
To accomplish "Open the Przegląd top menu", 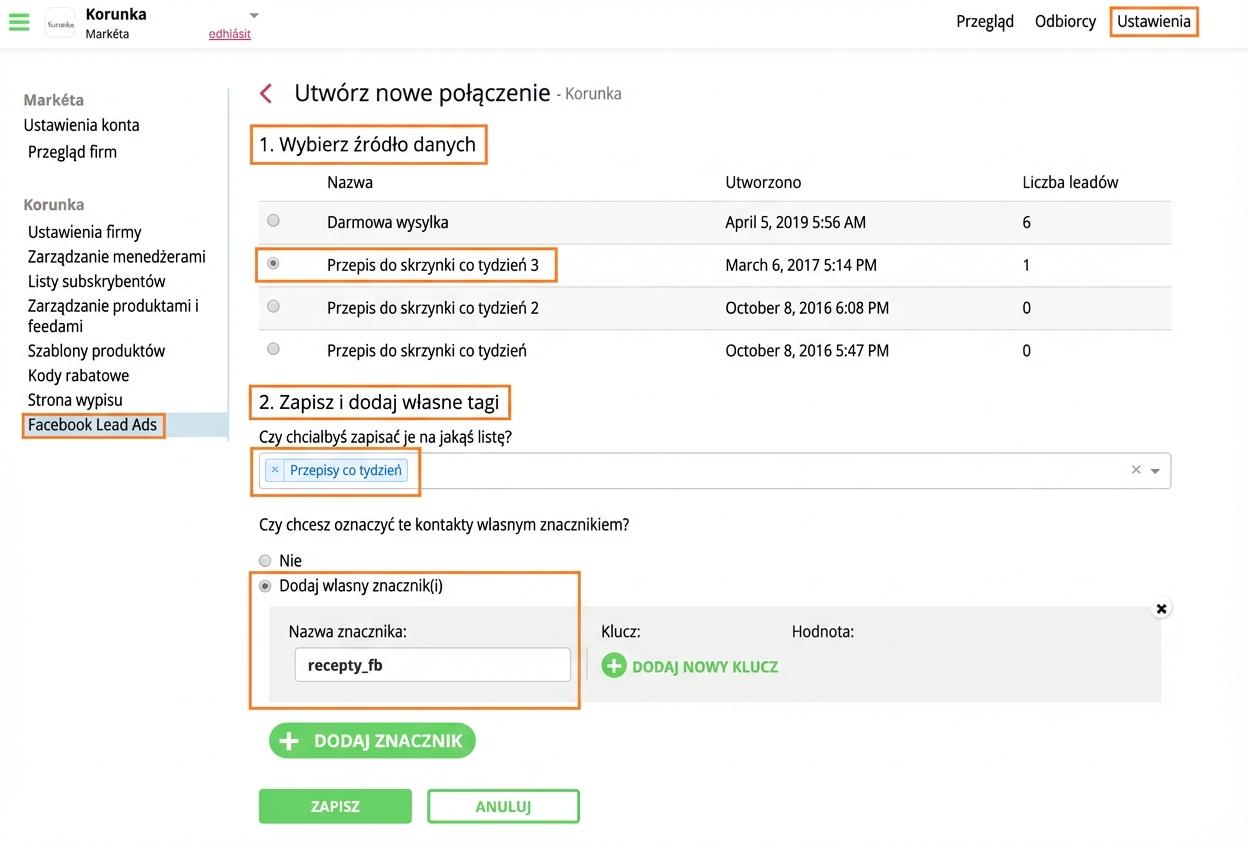I will point(985,21).
